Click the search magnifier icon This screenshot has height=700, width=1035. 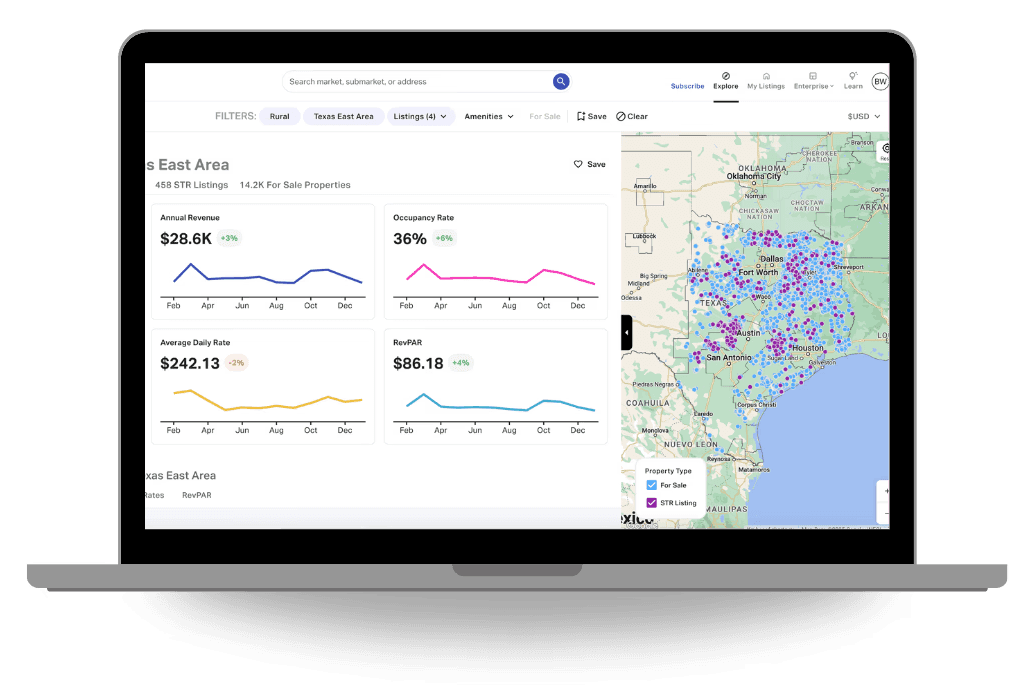[x=561, y=81]
